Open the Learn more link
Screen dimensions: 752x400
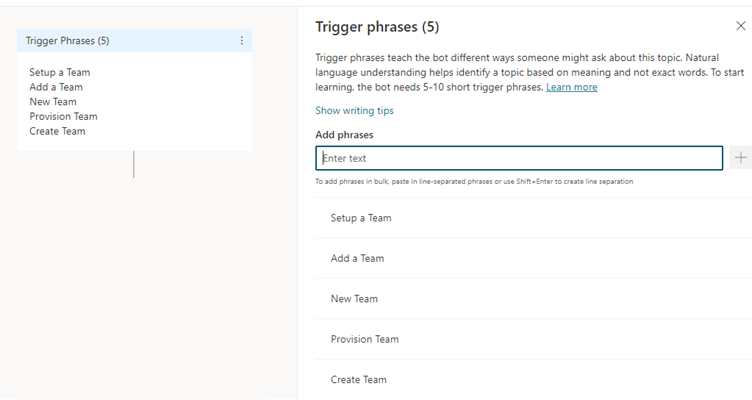point(572,87)
